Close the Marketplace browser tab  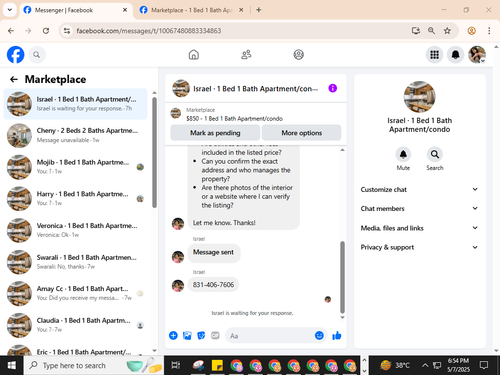tap(241, 10)
